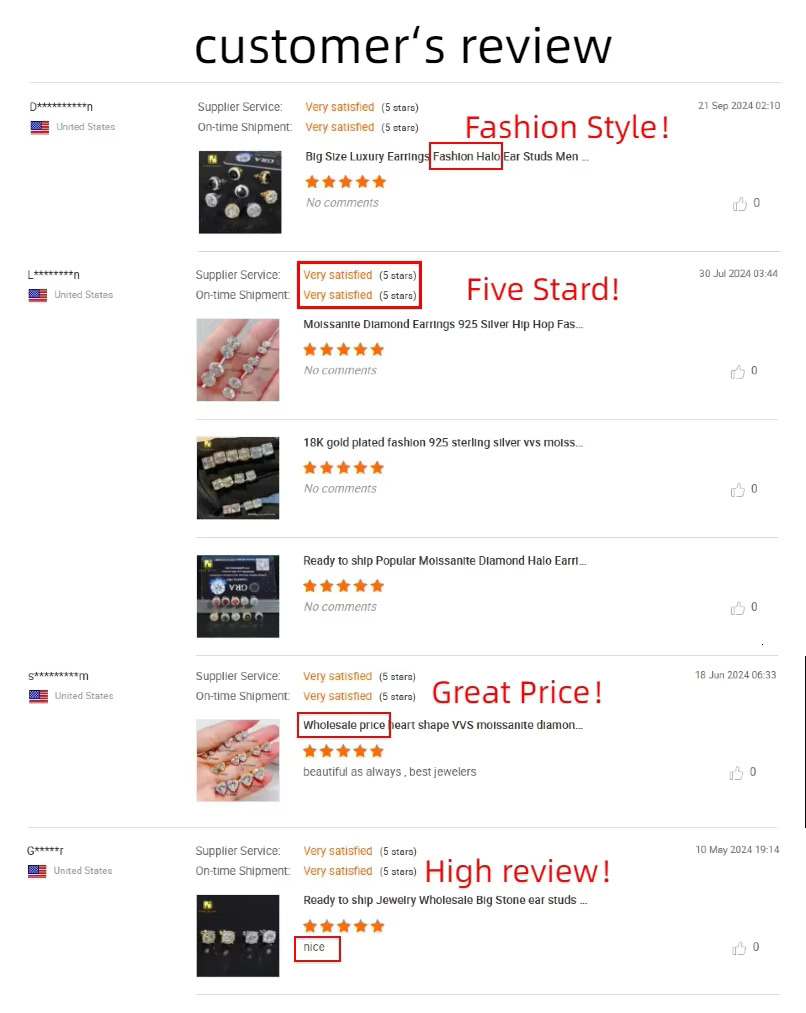Like the Popular Moissanite Halo Earring review
Viewport: 806px width, 1013px height.
click(x=738, y=608)
